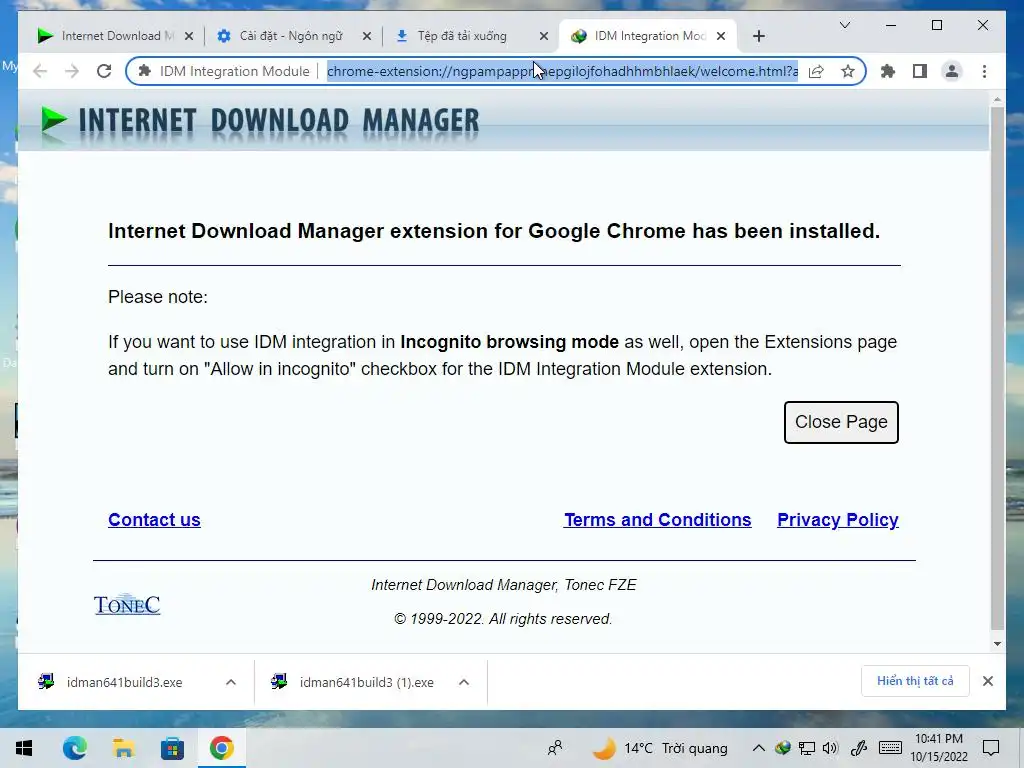Screen dimensions: 1024x768
Task: Open the volume control tray icon
Action: 830,748
